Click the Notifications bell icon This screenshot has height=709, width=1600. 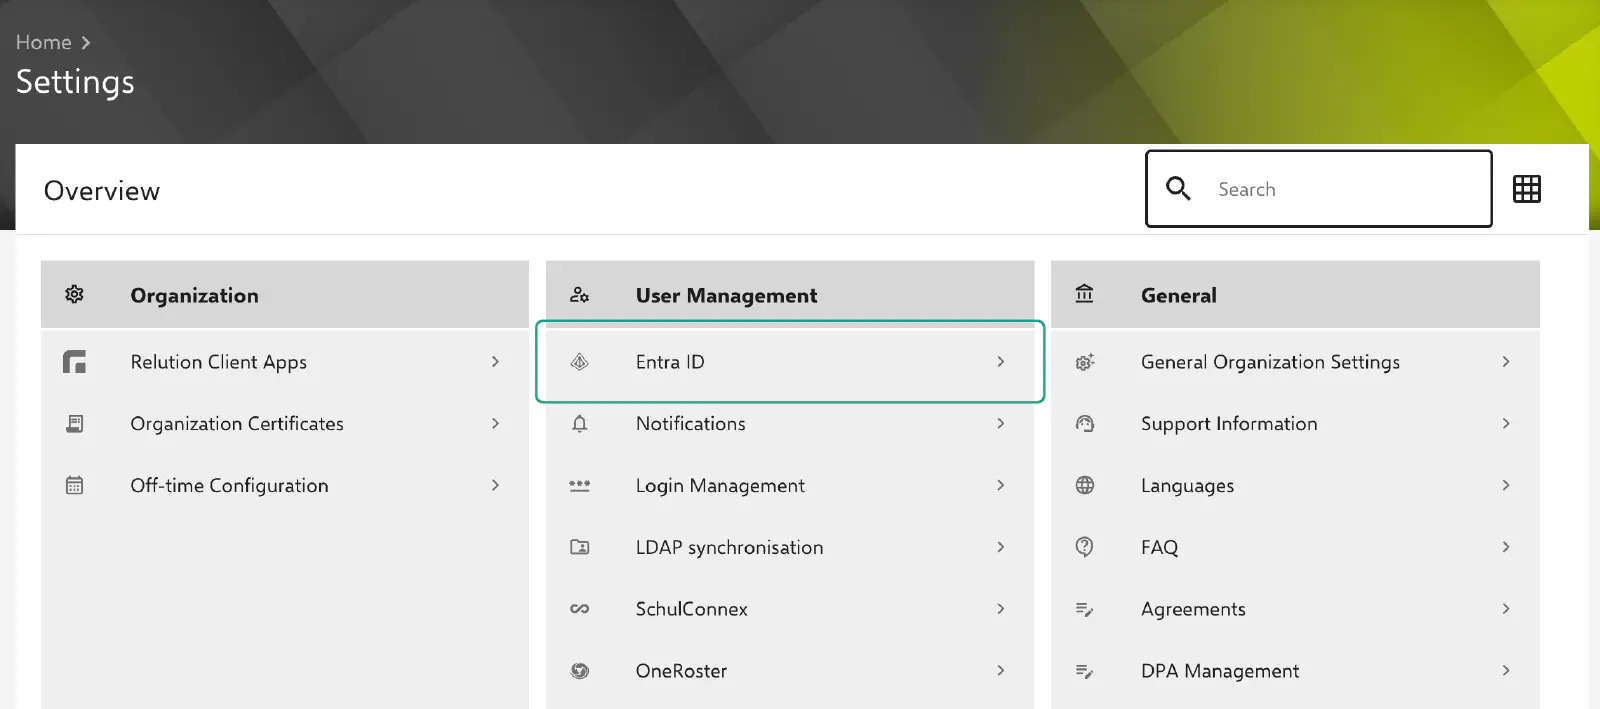click(580, 424)
